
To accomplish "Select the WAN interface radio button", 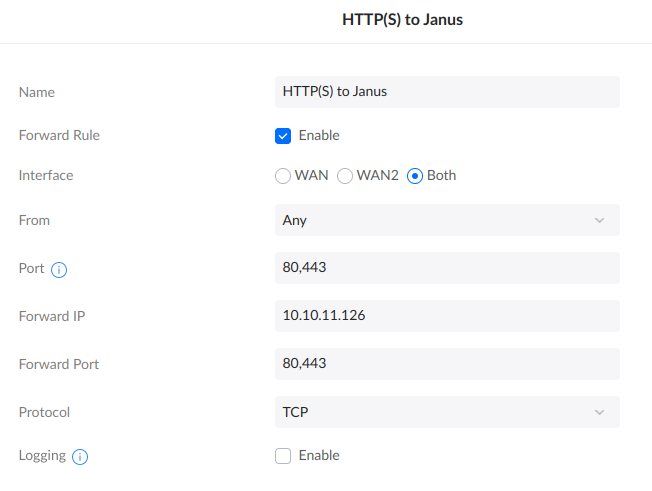I will pyautogui.click(x=283, y=176).
